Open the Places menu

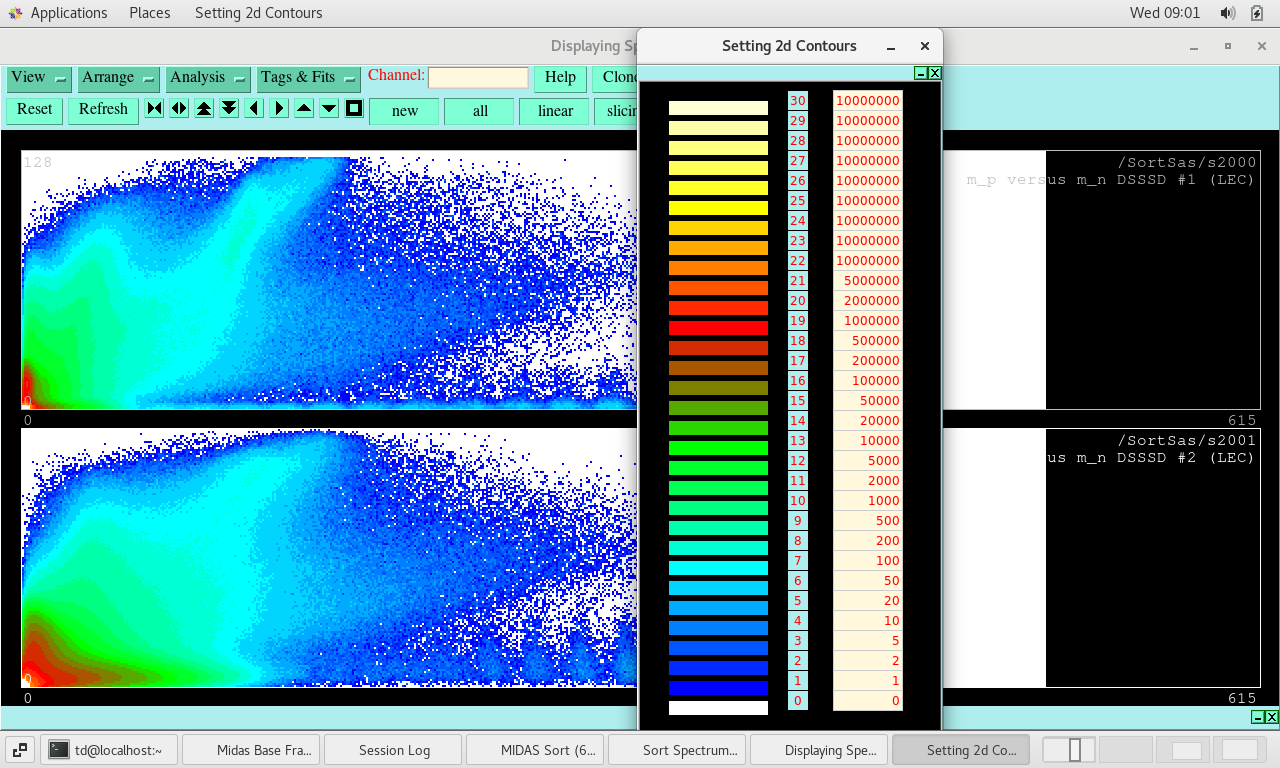(x=150, y=13)
